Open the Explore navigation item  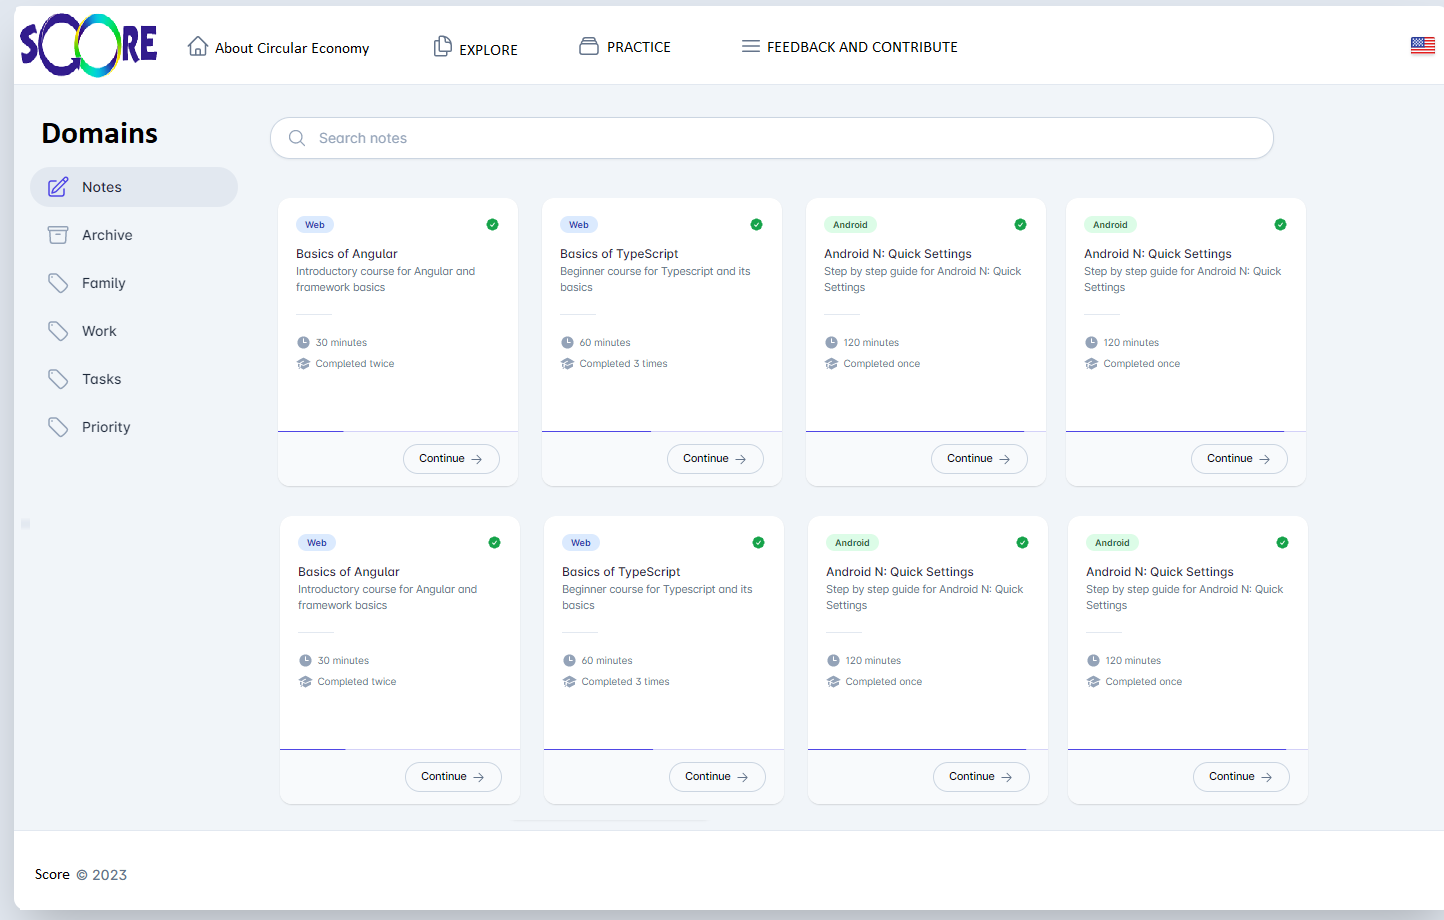click(476, 48)
